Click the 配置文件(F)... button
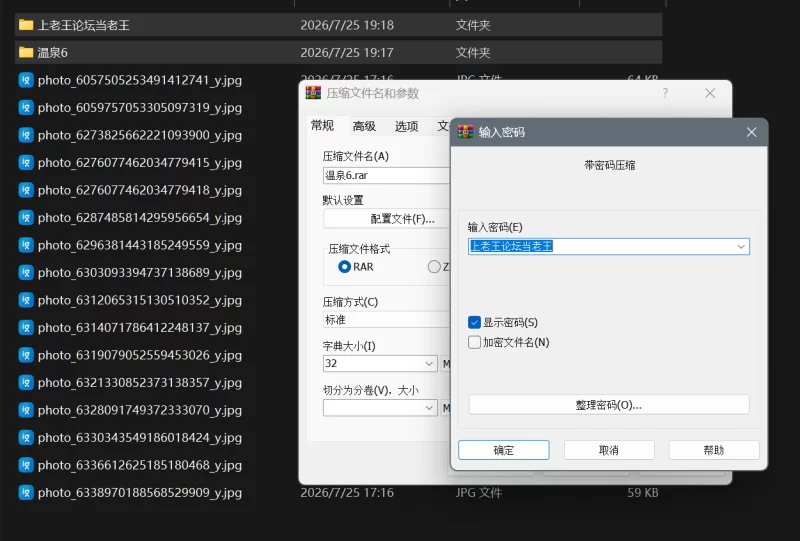 pos(387,219)
